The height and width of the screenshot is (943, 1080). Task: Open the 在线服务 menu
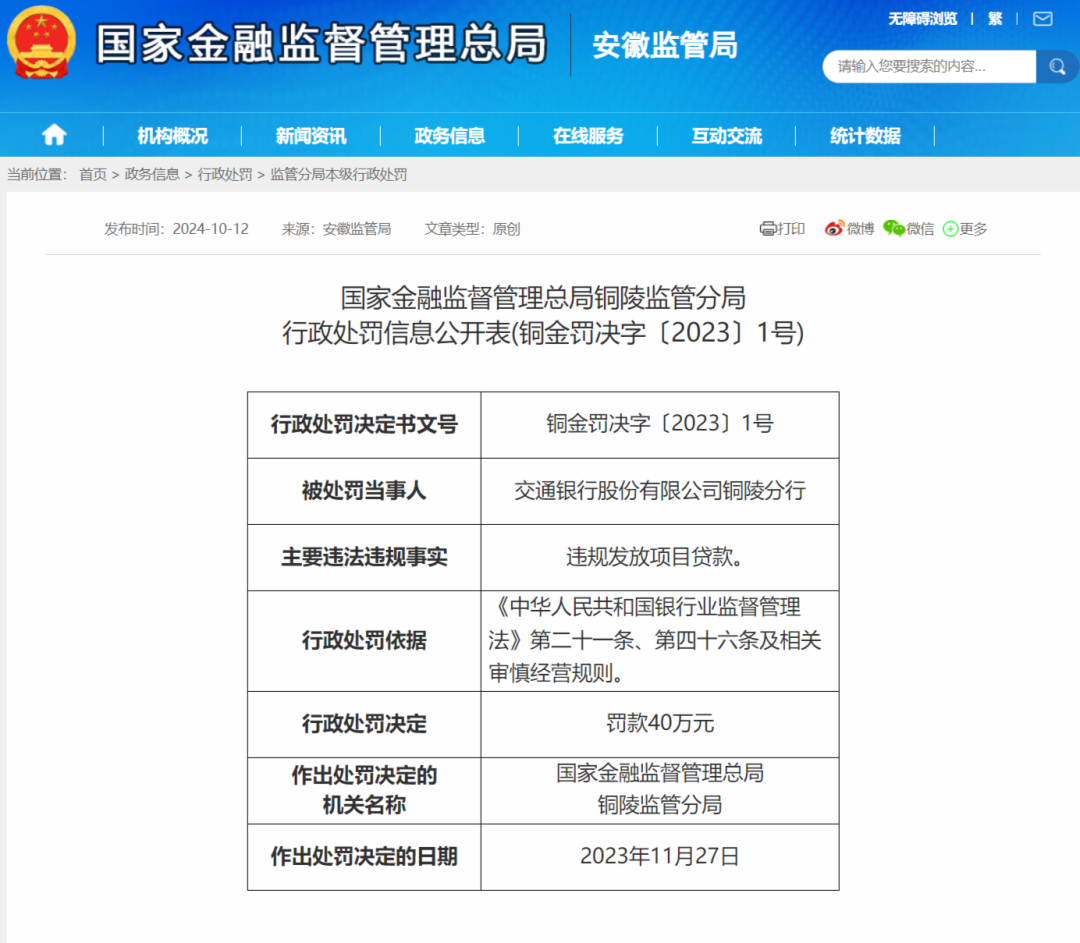coord(588,136)
